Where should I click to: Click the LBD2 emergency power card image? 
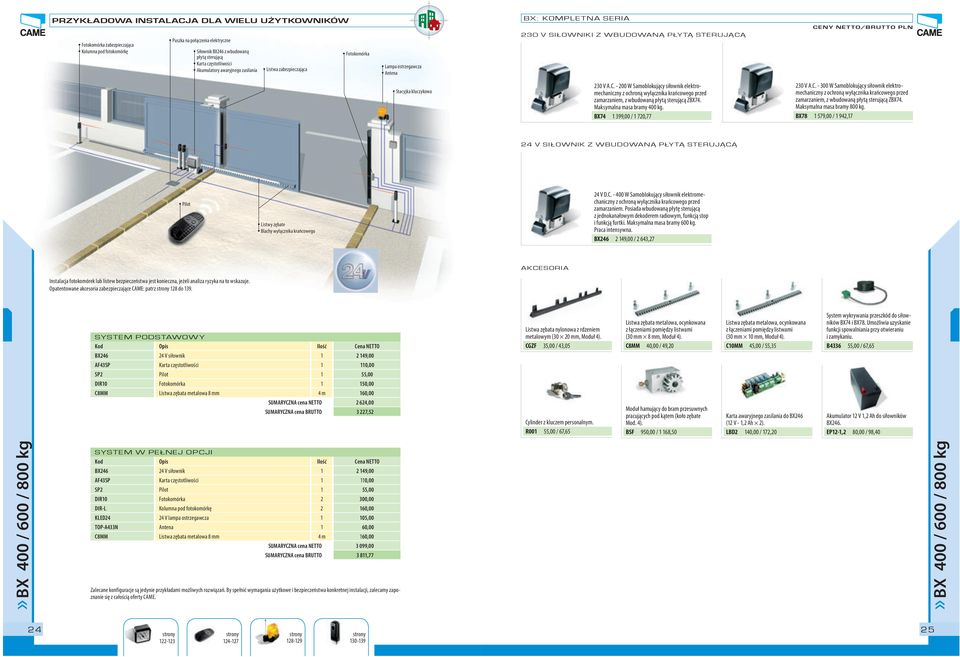(x=763, y=386)
